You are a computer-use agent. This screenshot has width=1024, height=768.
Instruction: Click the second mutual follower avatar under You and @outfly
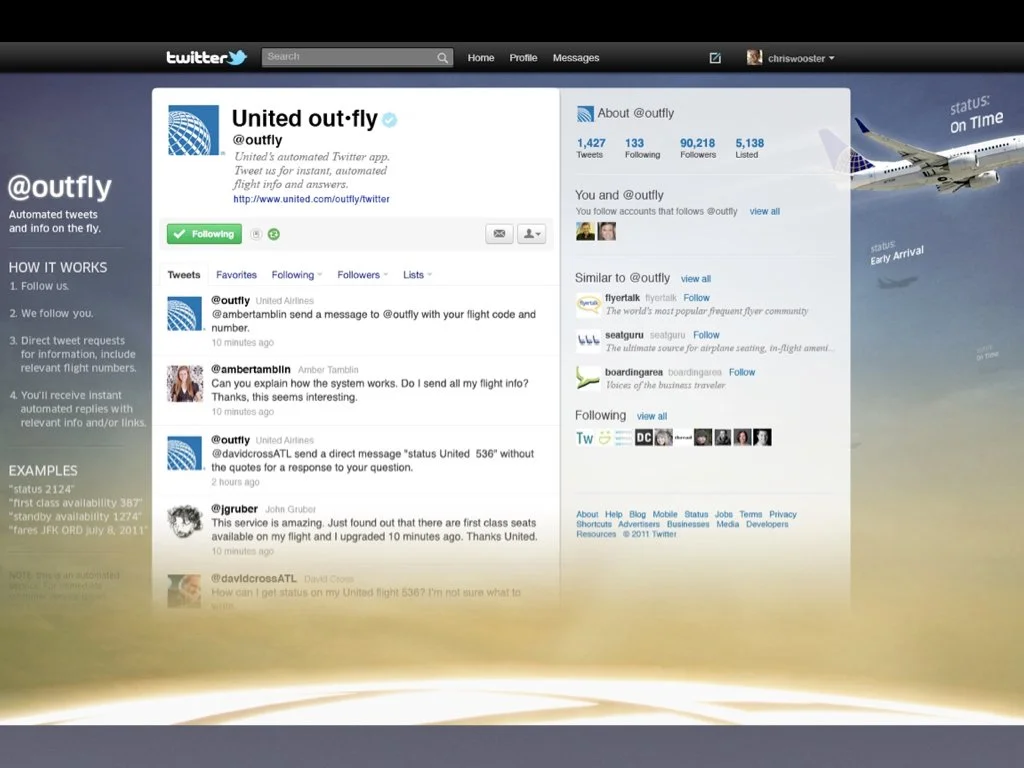[607, 231]
